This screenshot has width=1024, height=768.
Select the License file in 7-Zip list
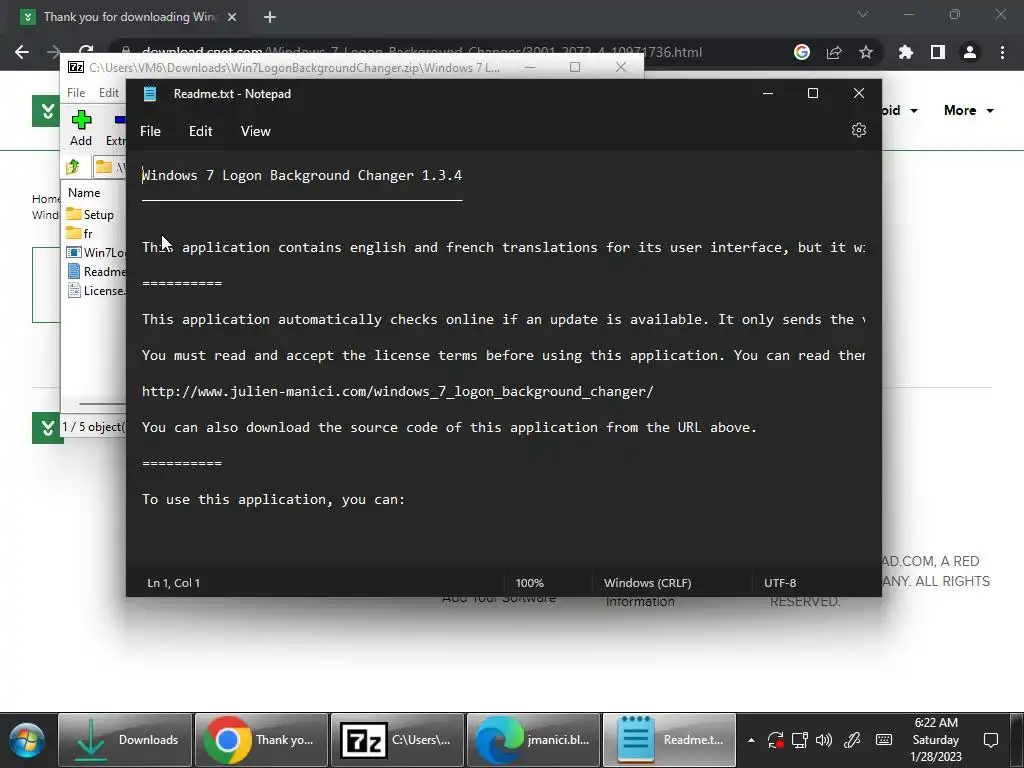pos(95,290)
